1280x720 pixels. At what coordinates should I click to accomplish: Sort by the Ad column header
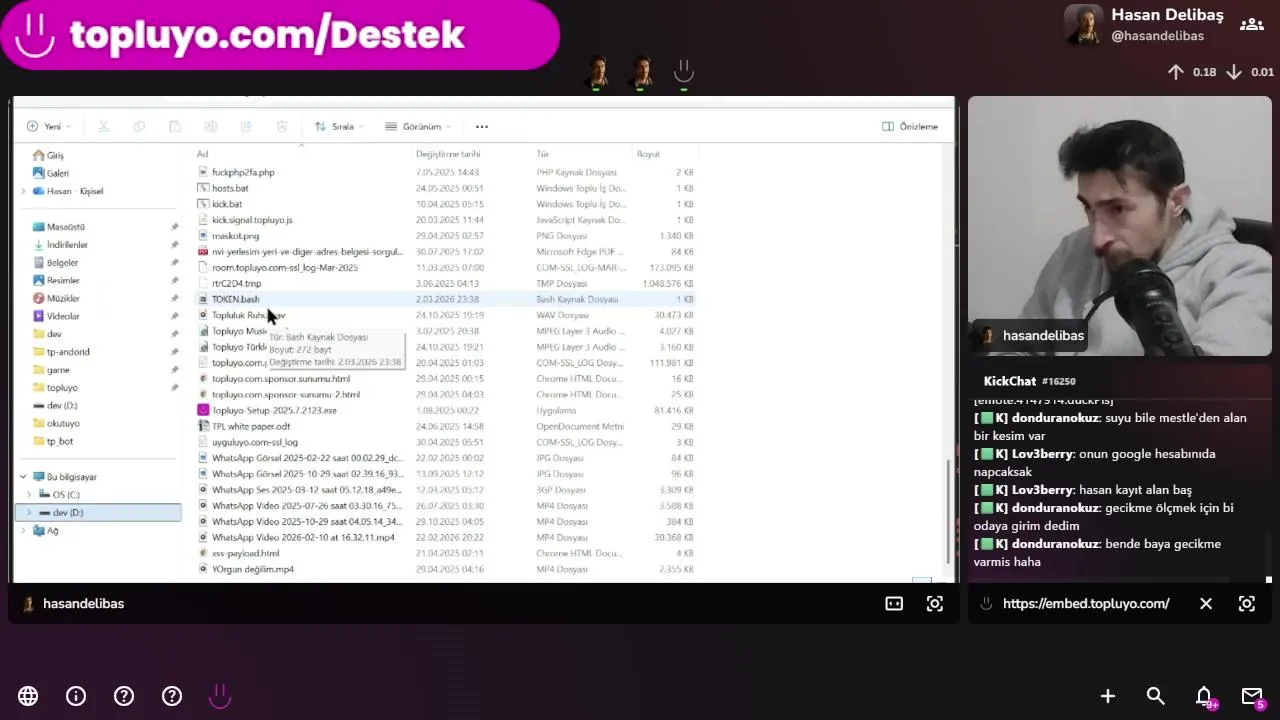coord(202,154)
